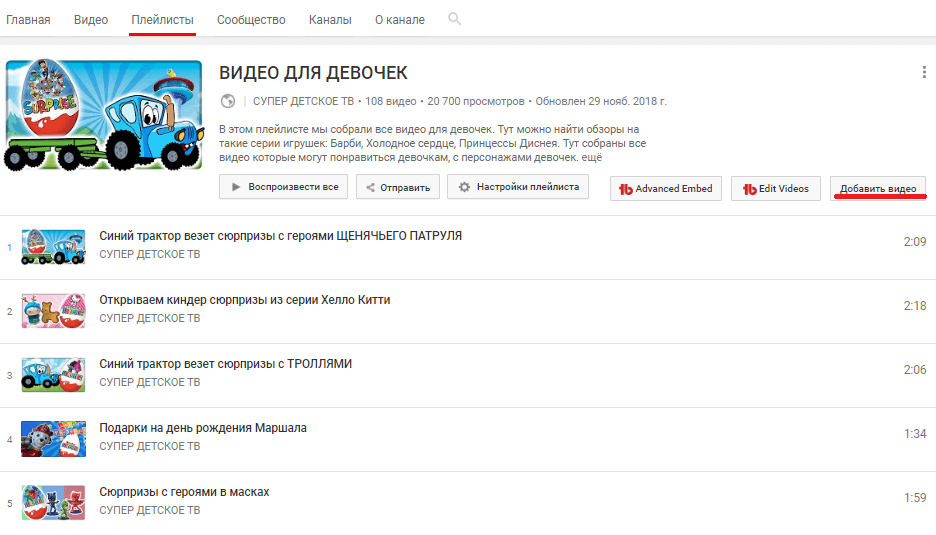Screen dimensions: 936x535
Task: Click the thumbnail of Подарки на день рождения Маршала
Action: point(53,437)
